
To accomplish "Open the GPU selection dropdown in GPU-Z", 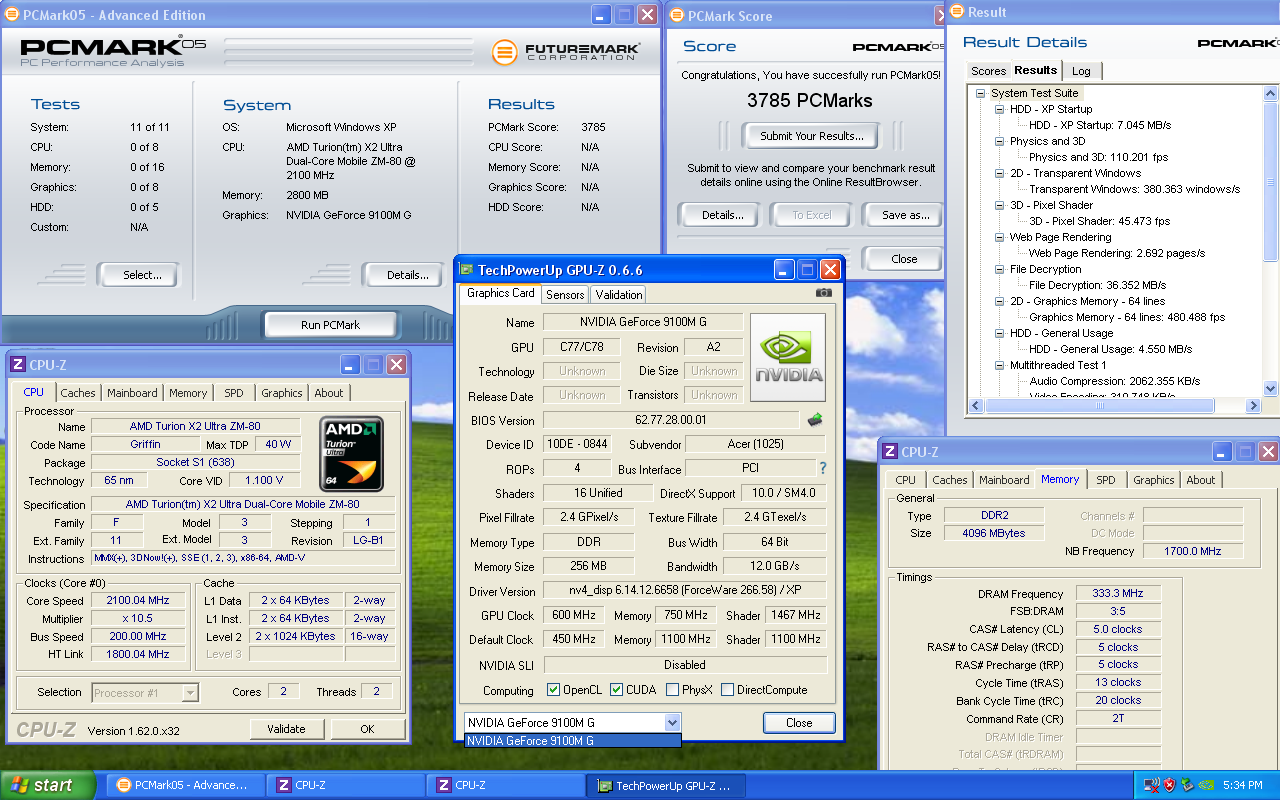I will pyautogui.click(x=672, y=722).
